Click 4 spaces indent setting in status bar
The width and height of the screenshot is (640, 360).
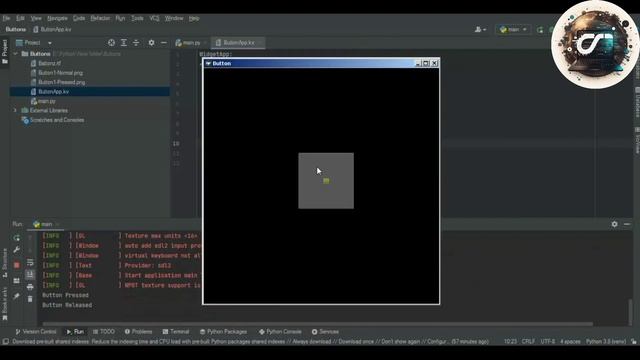click(570, 341)
